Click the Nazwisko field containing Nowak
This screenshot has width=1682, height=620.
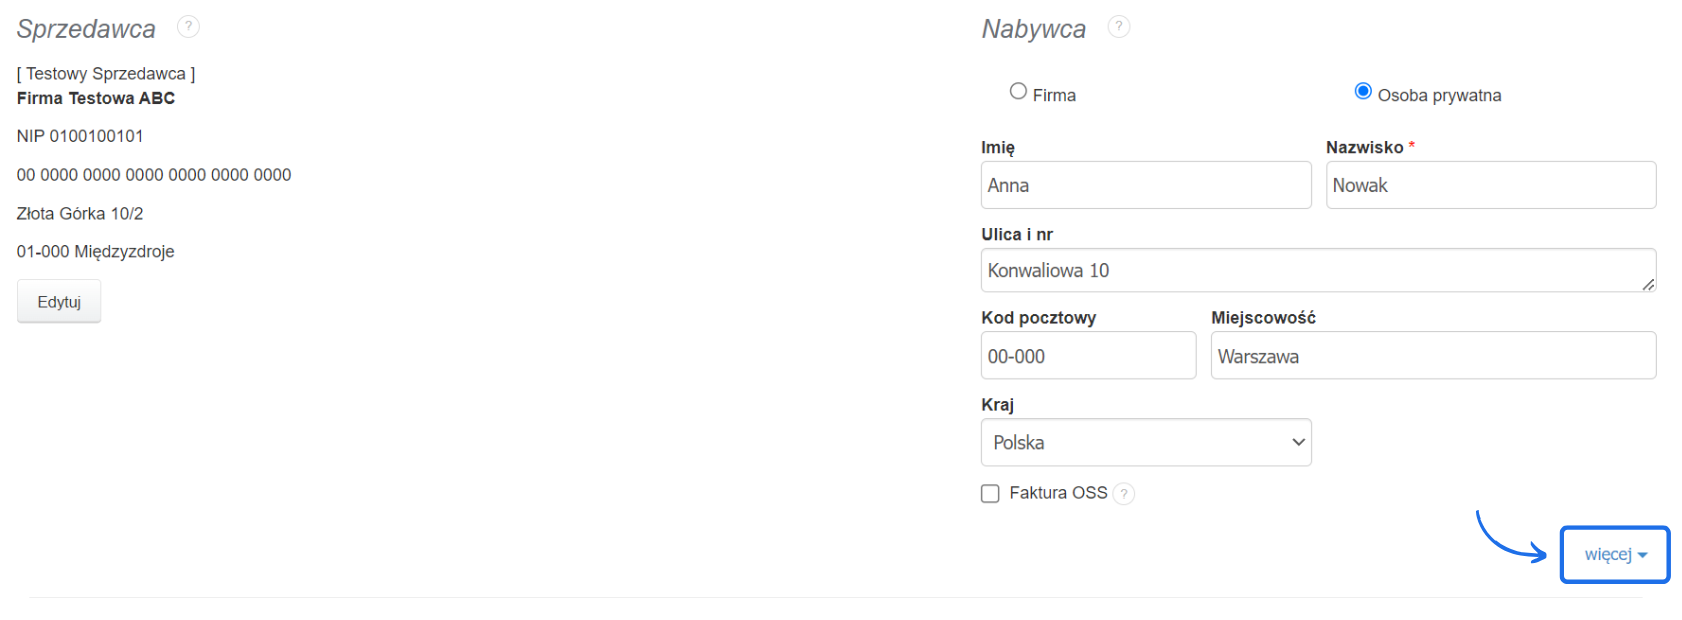(1490, 186)
